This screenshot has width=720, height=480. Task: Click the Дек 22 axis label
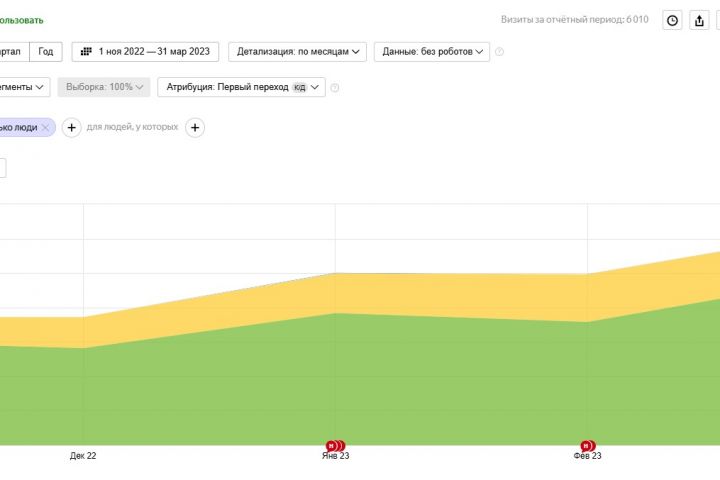click(x=83, y=456)
